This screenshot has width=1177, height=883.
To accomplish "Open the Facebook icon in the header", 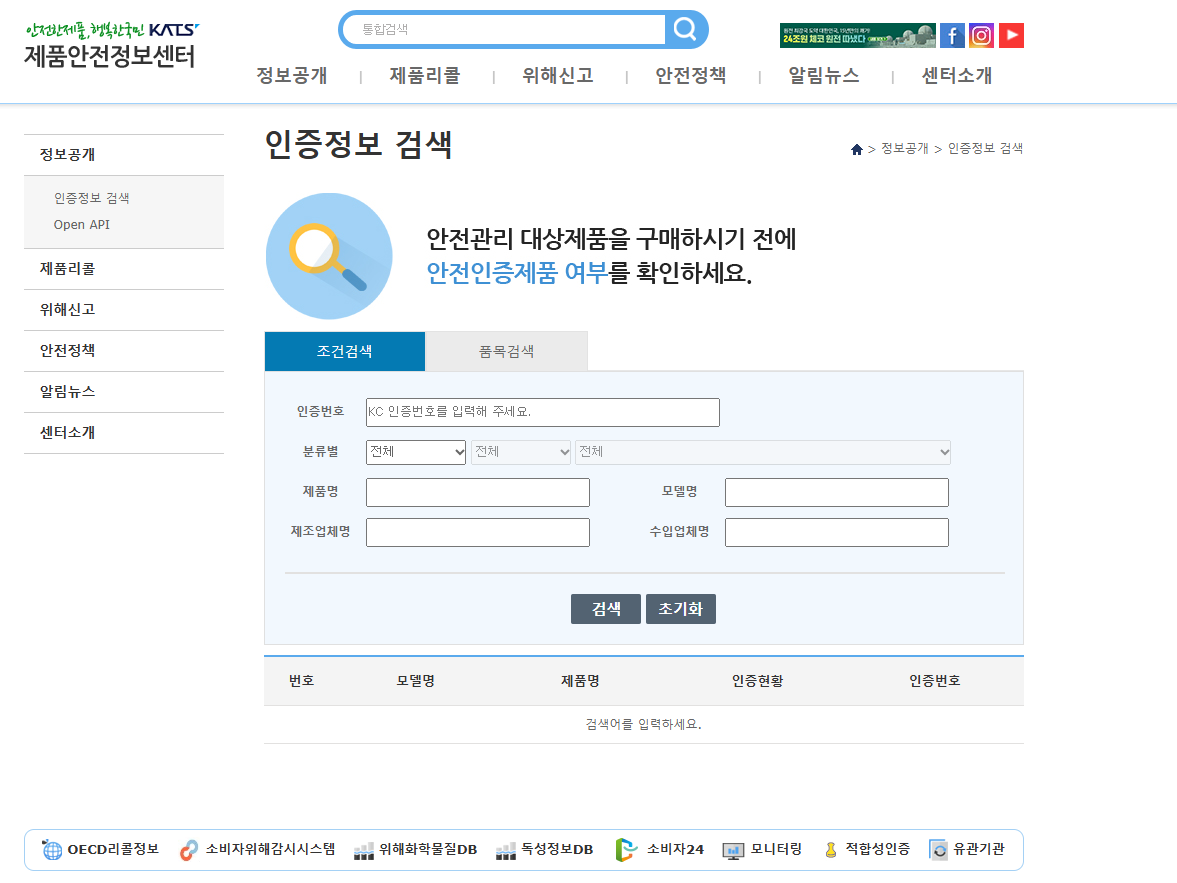I will point(952,35).
